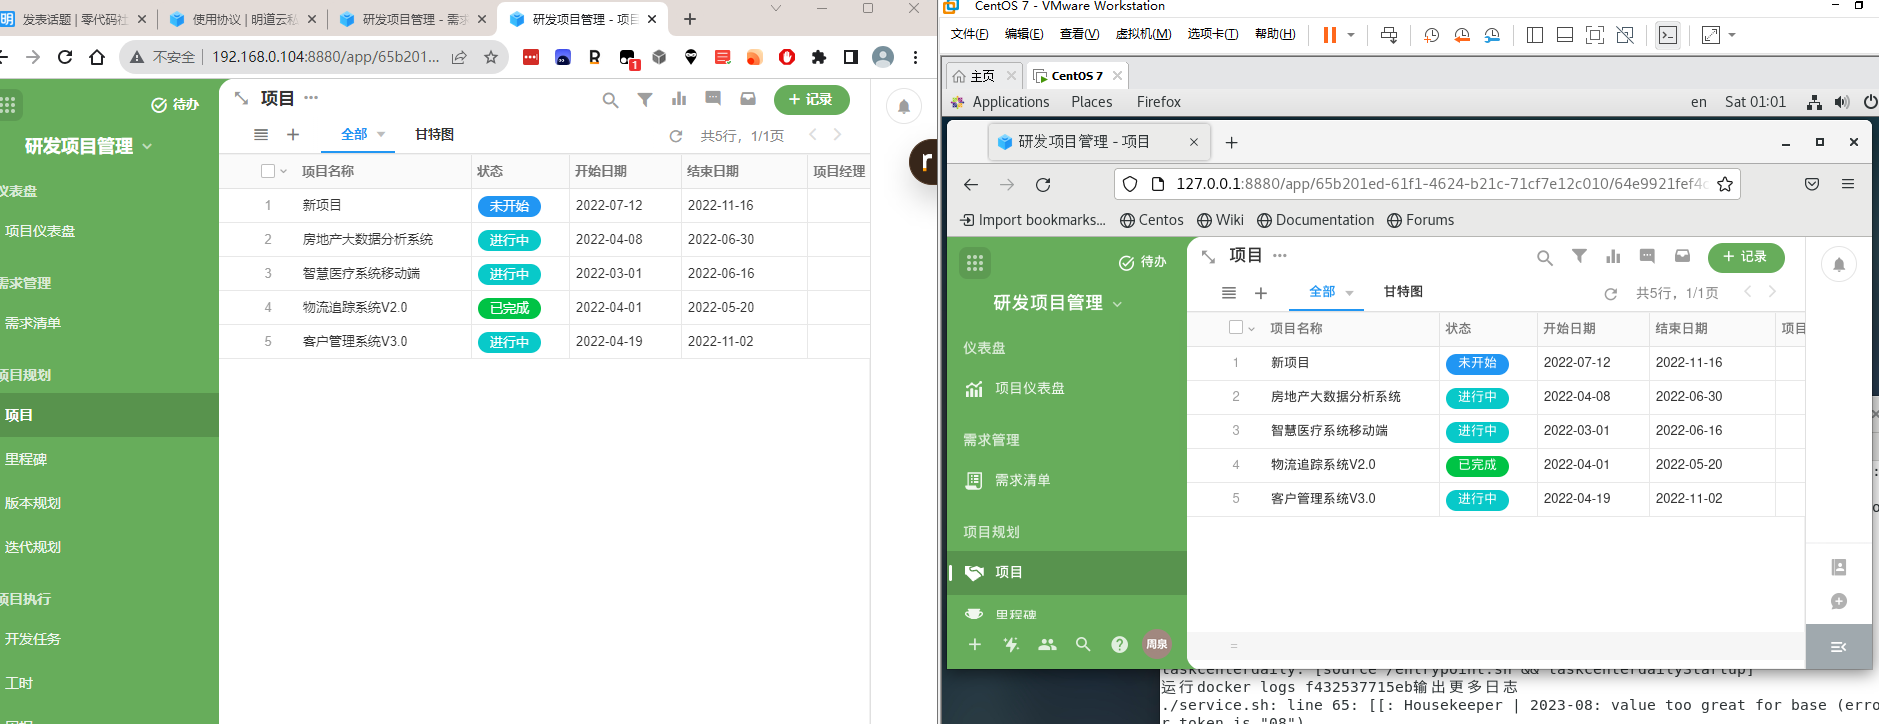Screen dimensions: 1879x724
Task: Click the notification bell in Firefox app
Action: (x=1839, y=265)
